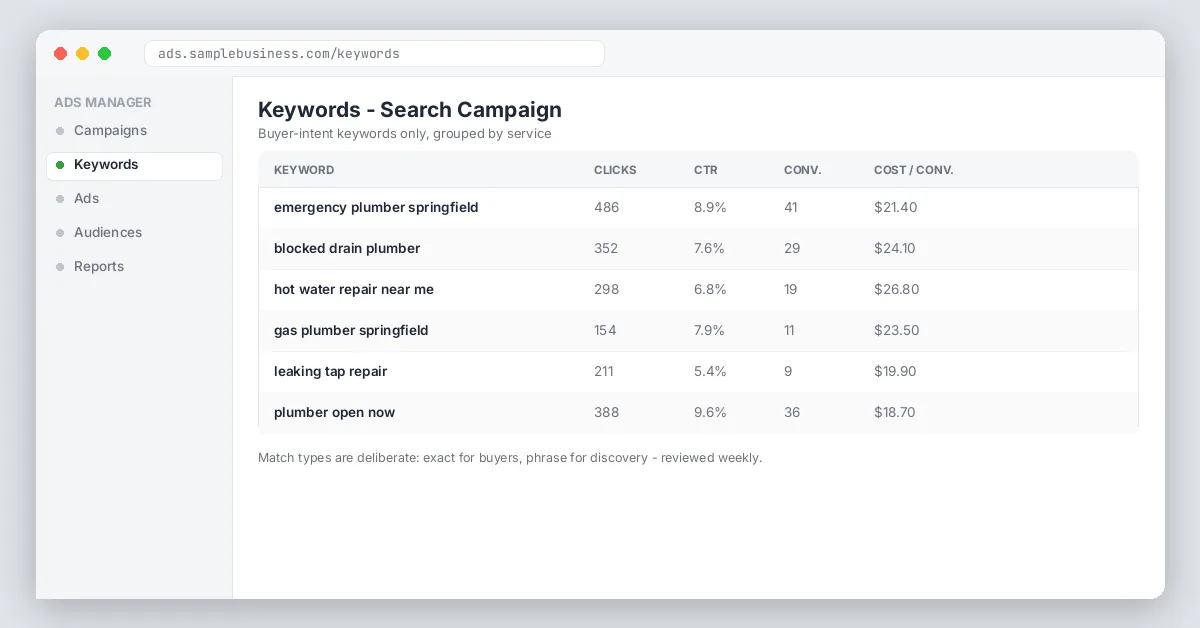
Task: Select the Keywords sidebar item
Action: (x=134, y=165)
